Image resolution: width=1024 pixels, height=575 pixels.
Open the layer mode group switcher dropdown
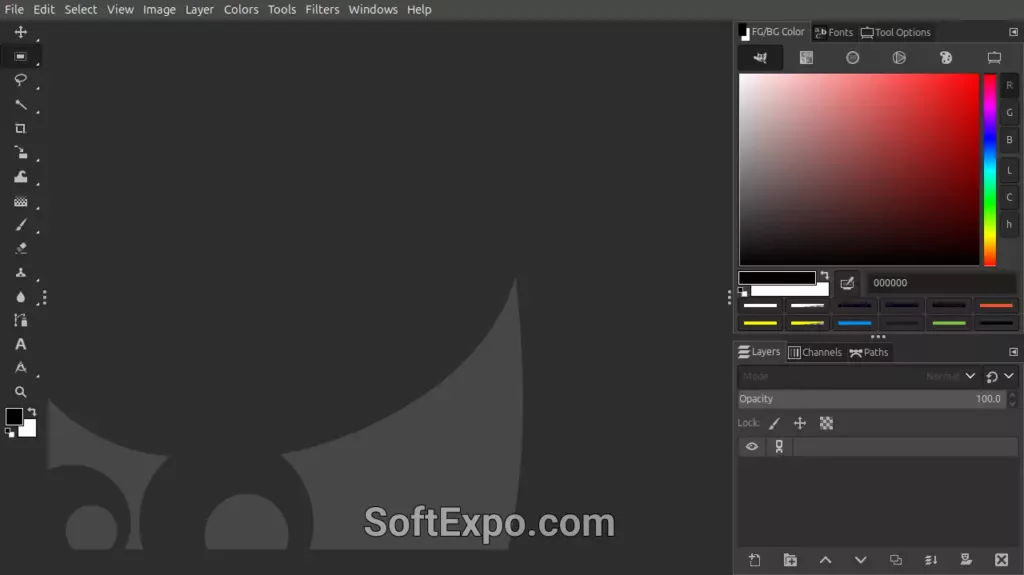[x=1000, y=376]
